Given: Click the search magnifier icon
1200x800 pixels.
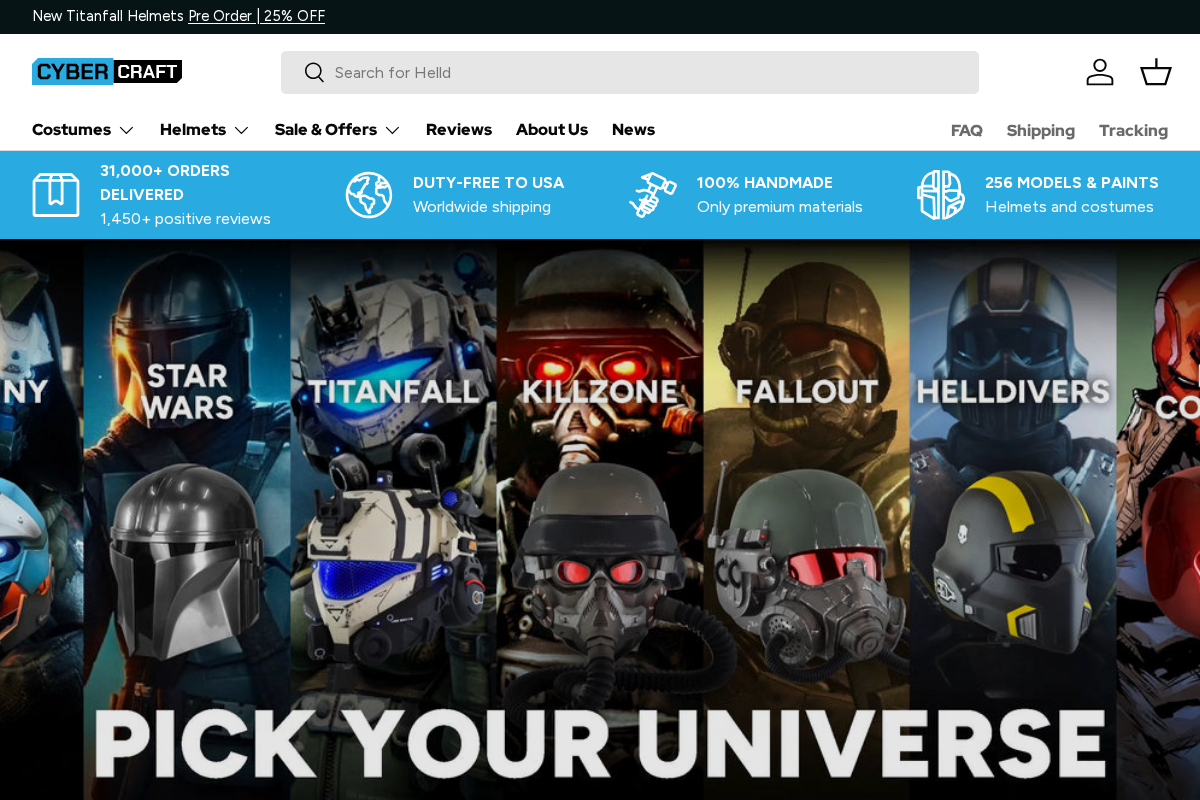Looking at the screenshot, I should (314, 72).
